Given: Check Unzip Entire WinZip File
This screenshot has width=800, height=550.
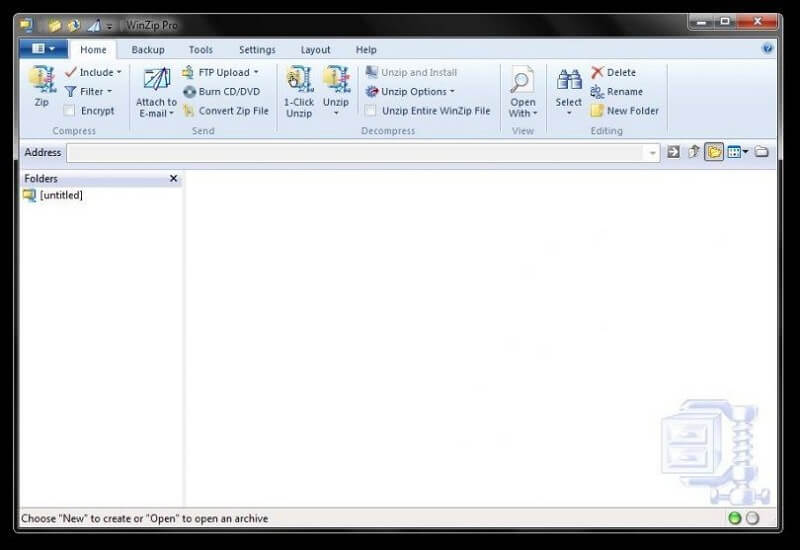Looking at the screenshot, I should point(371,111).
